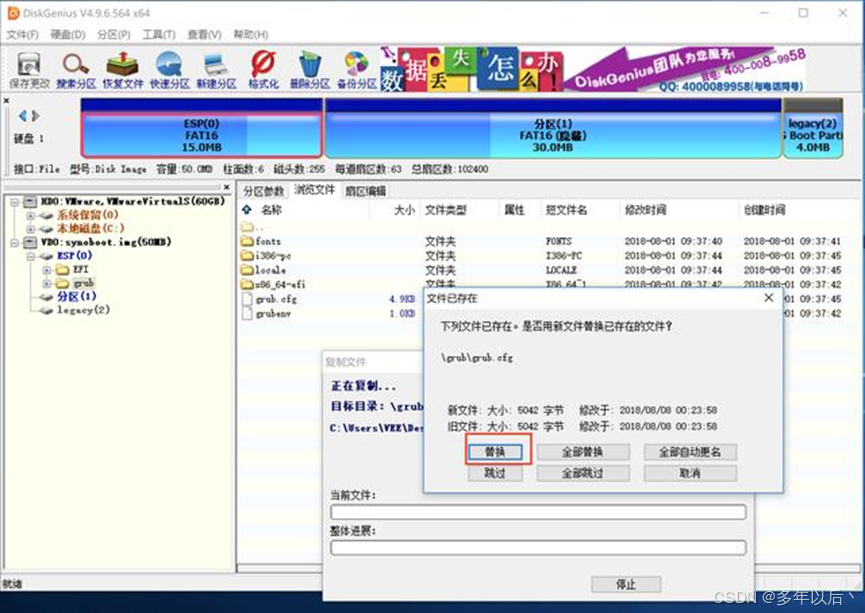The width and height of the screenshot is (865, 613).
Task: Click the 删除分区 delete partition icon
Action: click(310, 69)
